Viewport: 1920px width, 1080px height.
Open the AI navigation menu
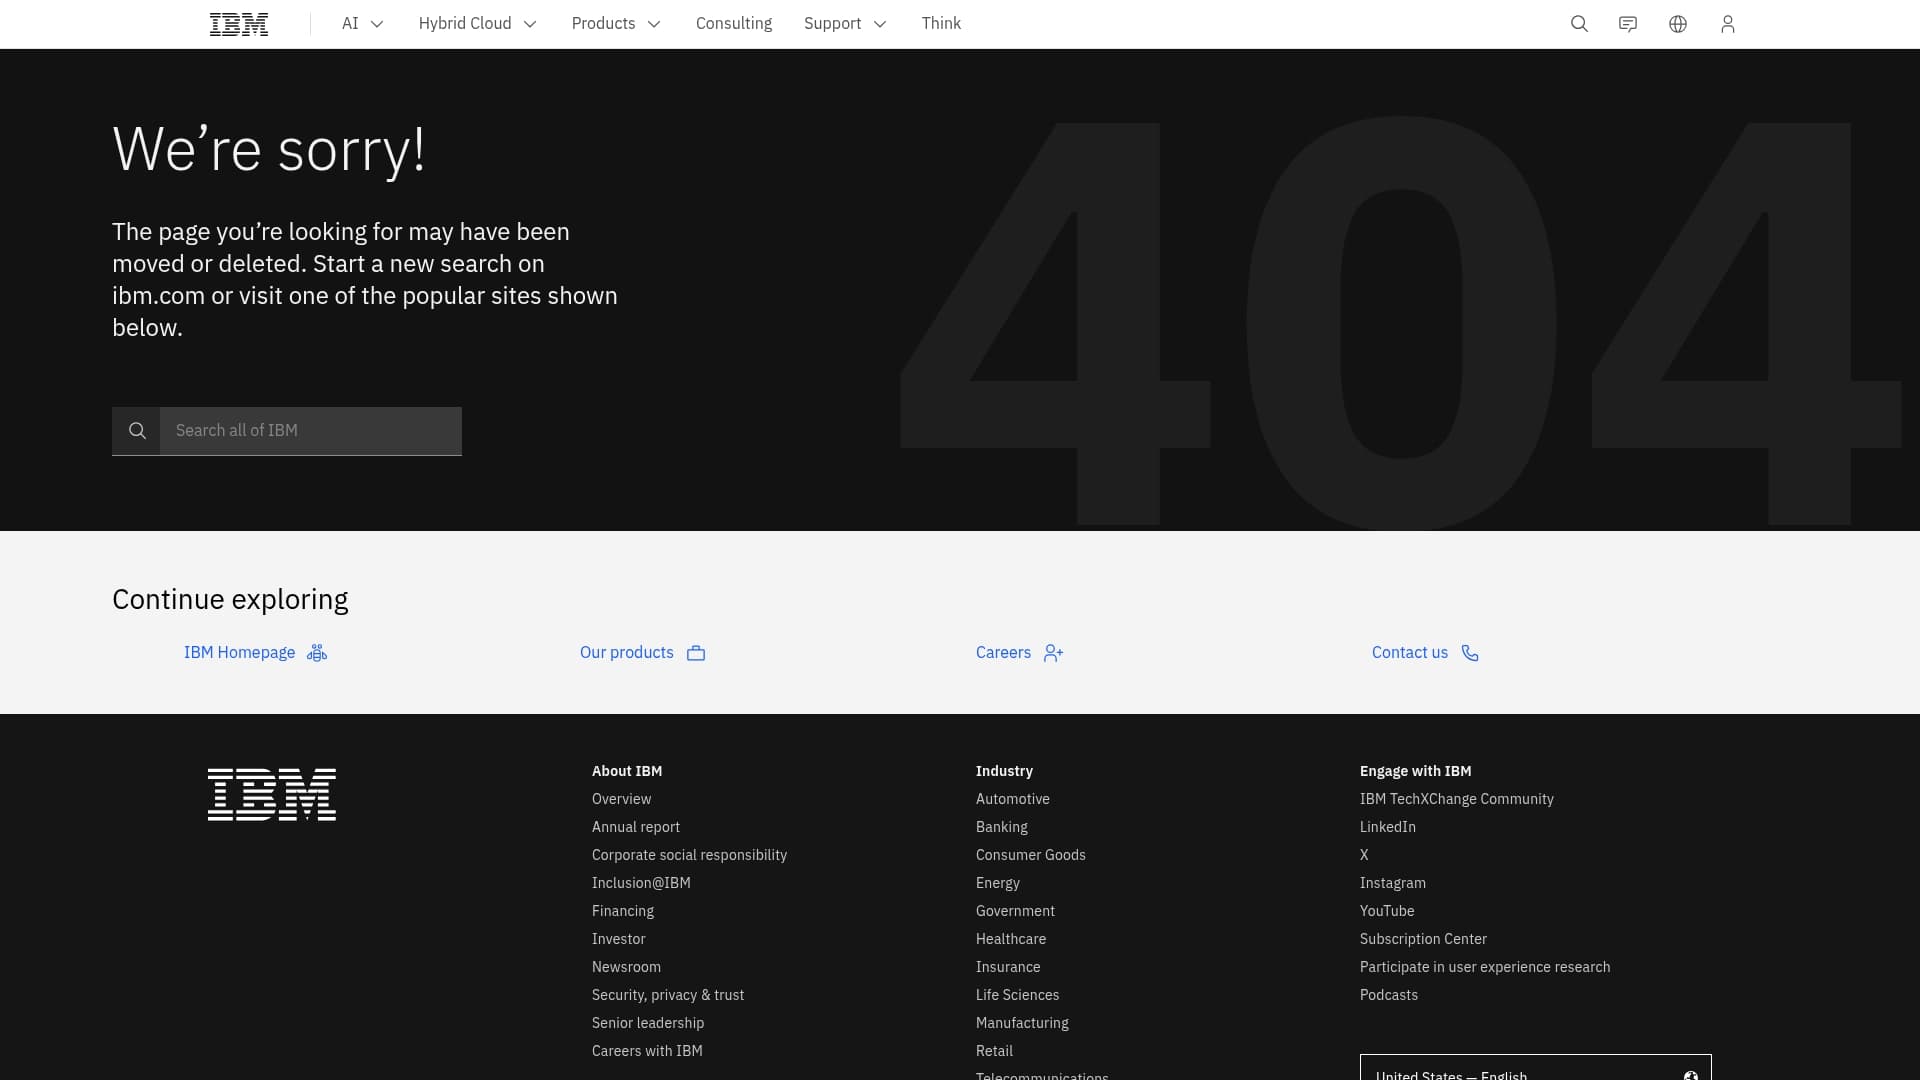pos(363,24)
